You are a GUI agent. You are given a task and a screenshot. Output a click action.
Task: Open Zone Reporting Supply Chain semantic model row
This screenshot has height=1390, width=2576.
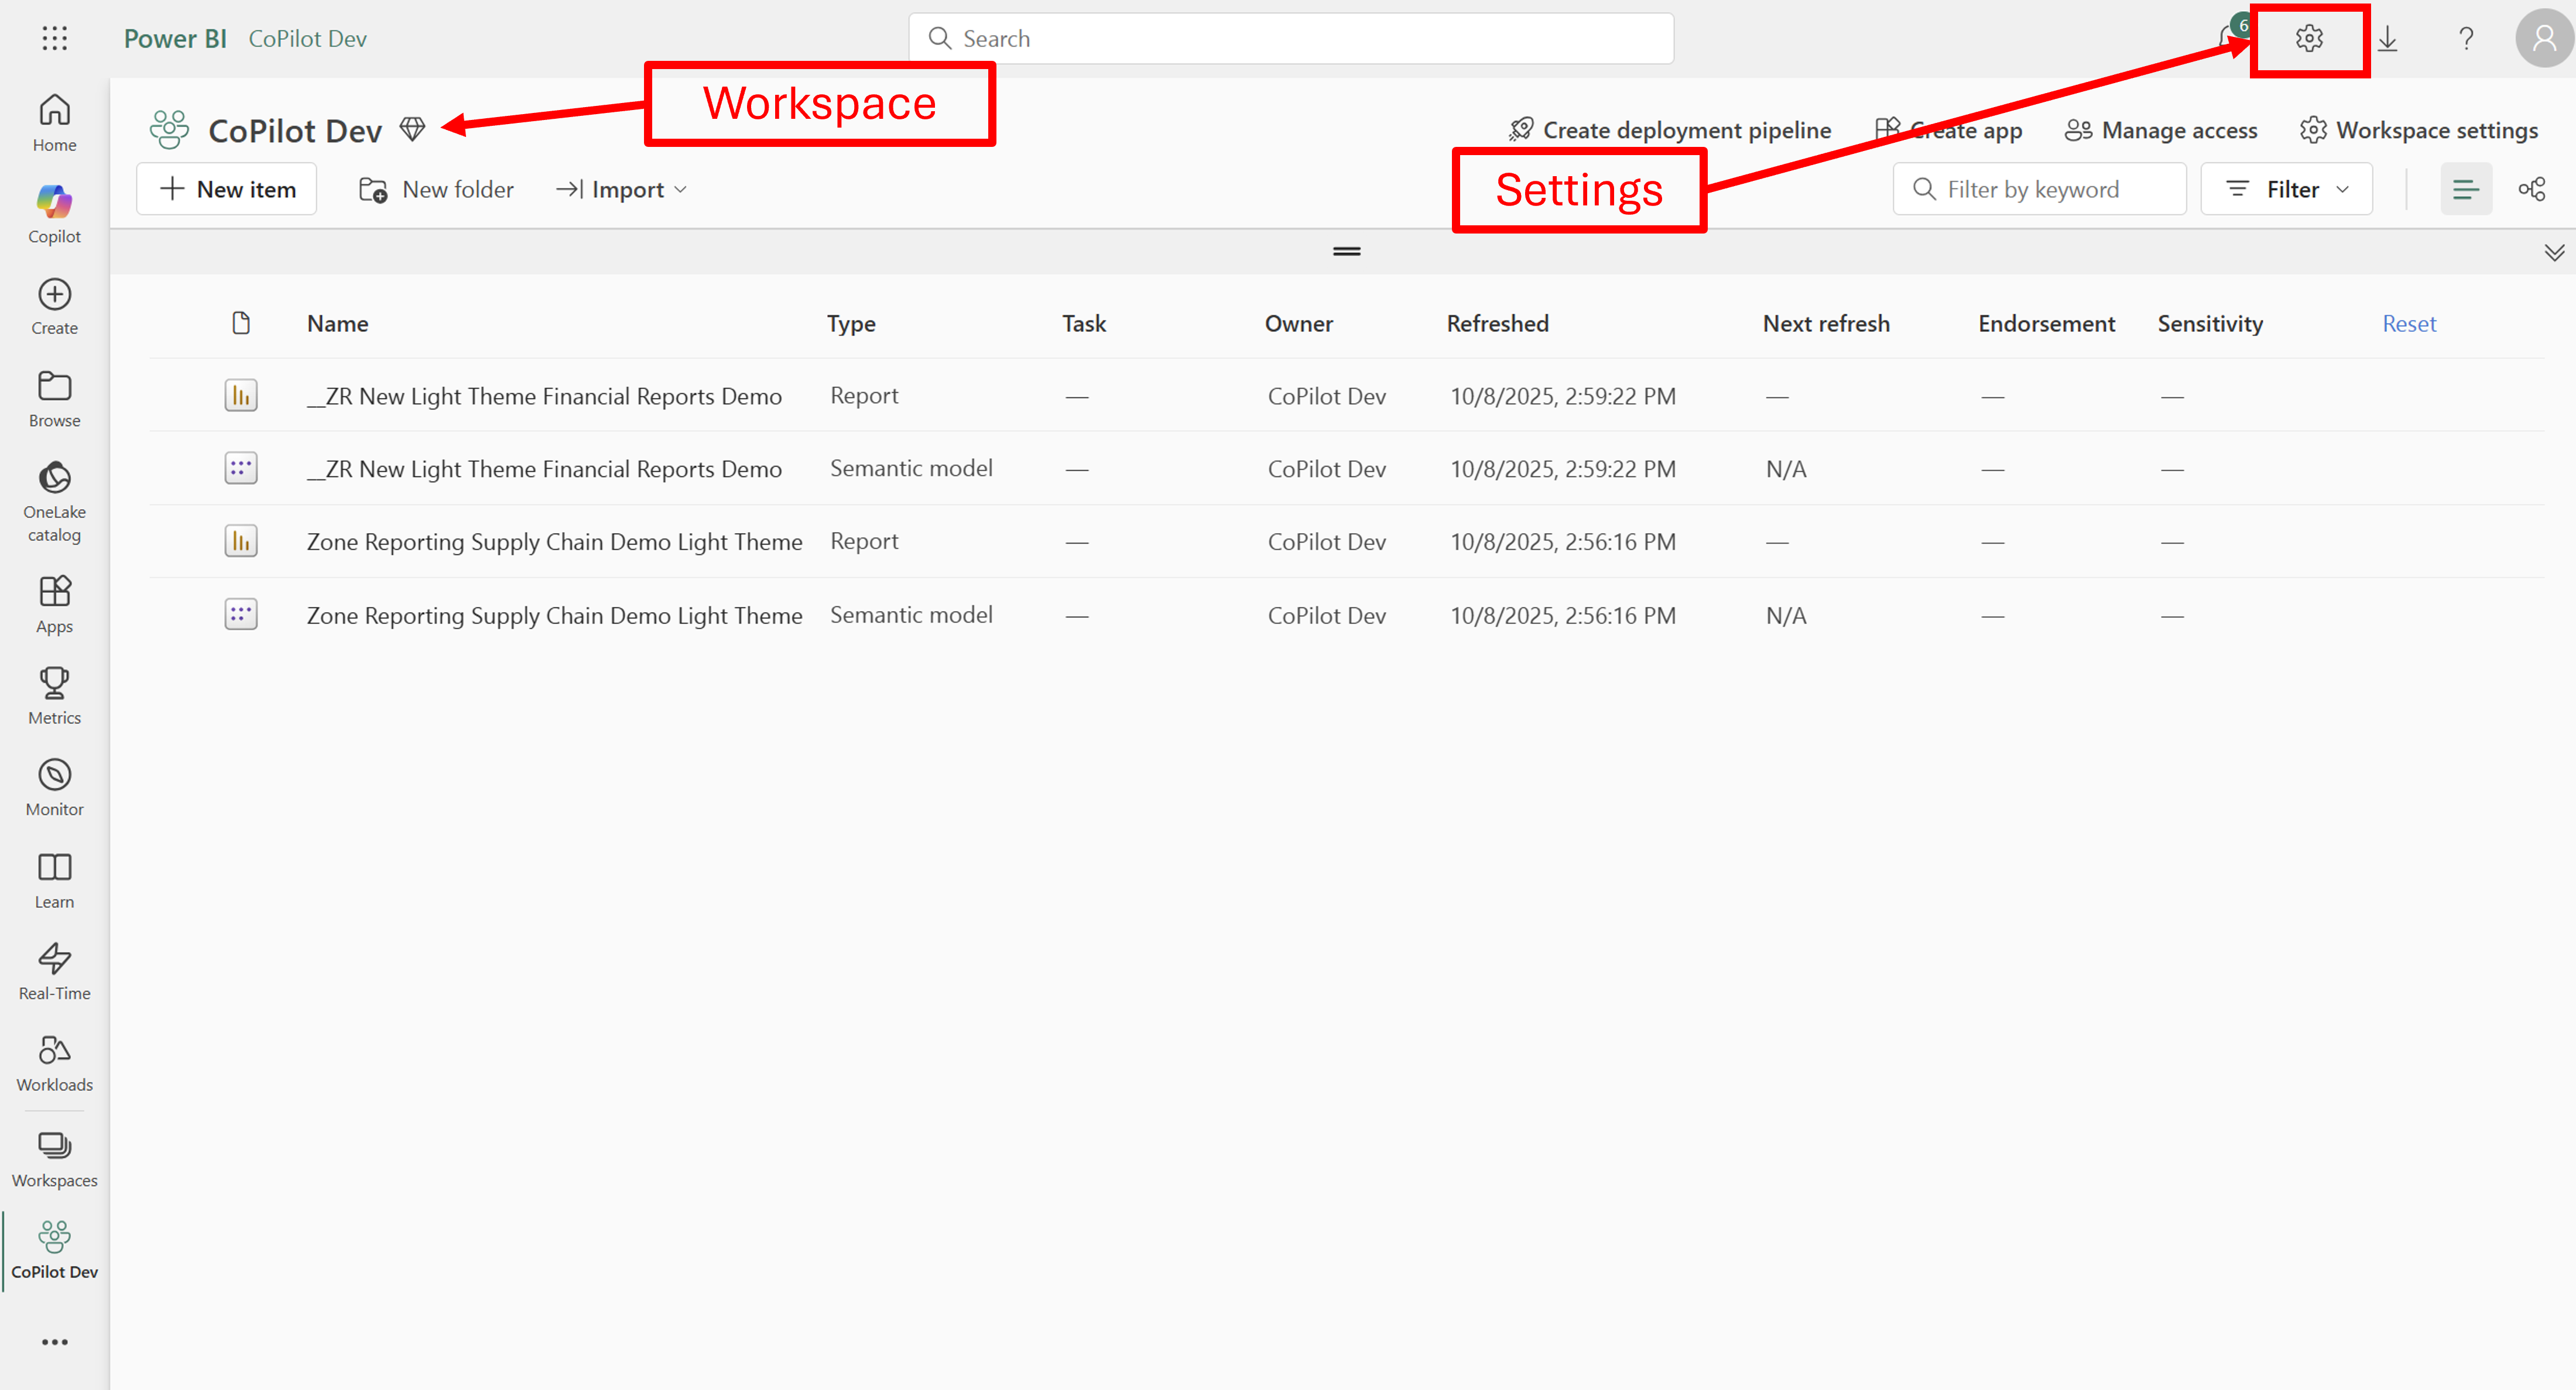tap(554, 615)
